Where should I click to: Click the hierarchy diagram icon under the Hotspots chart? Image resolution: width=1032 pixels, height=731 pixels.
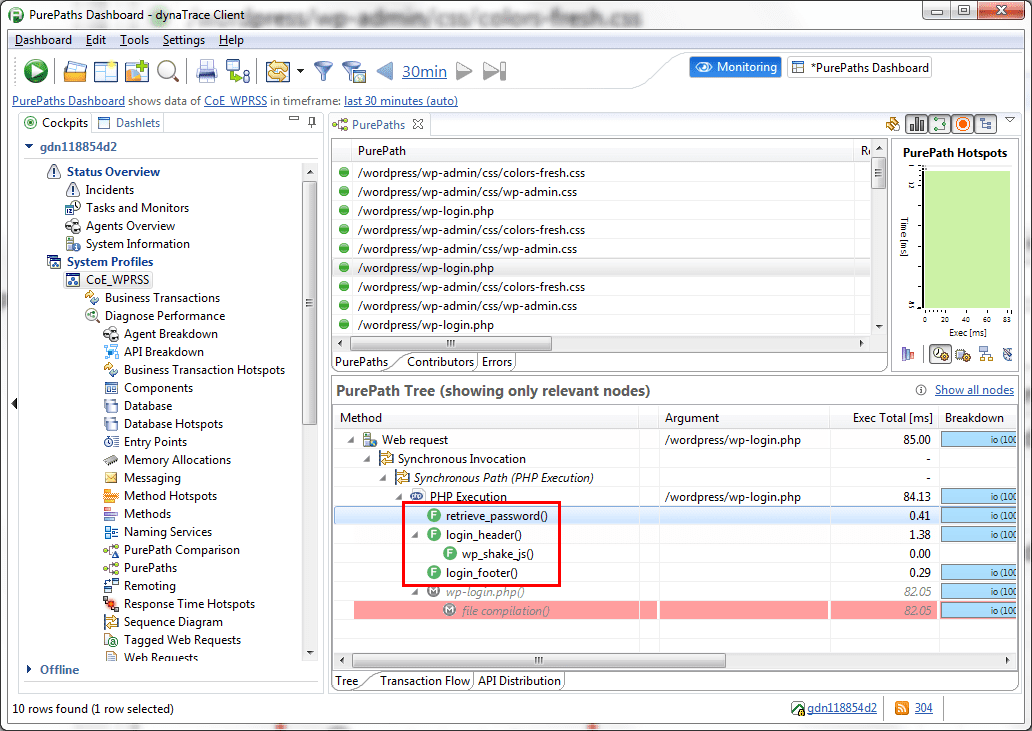pyautogui.click(x=985, y=355)
